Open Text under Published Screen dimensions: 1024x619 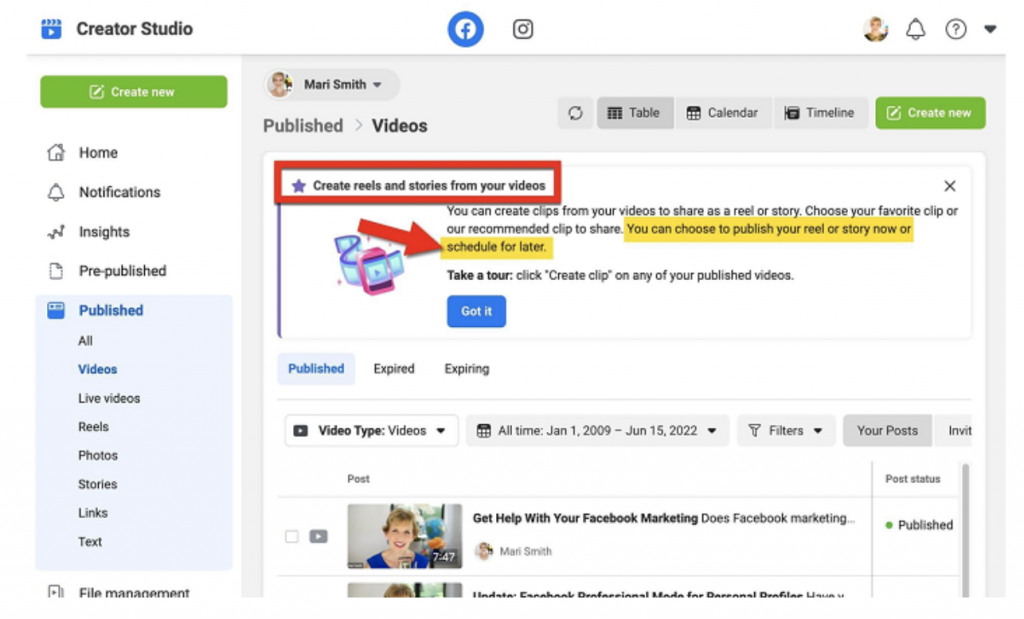pyautogui.click(x=89, y=542)
